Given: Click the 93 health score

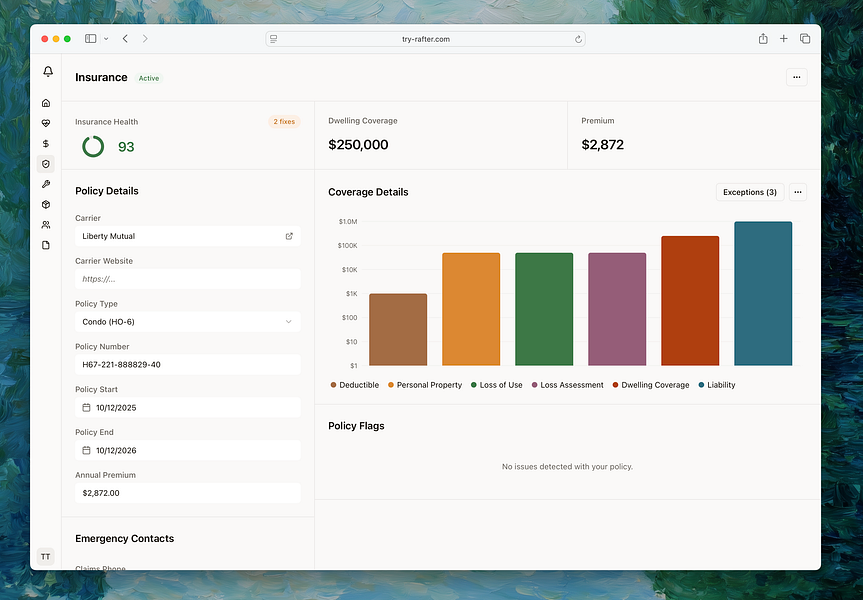Looking at the screenshot, I should coord(126,147).
